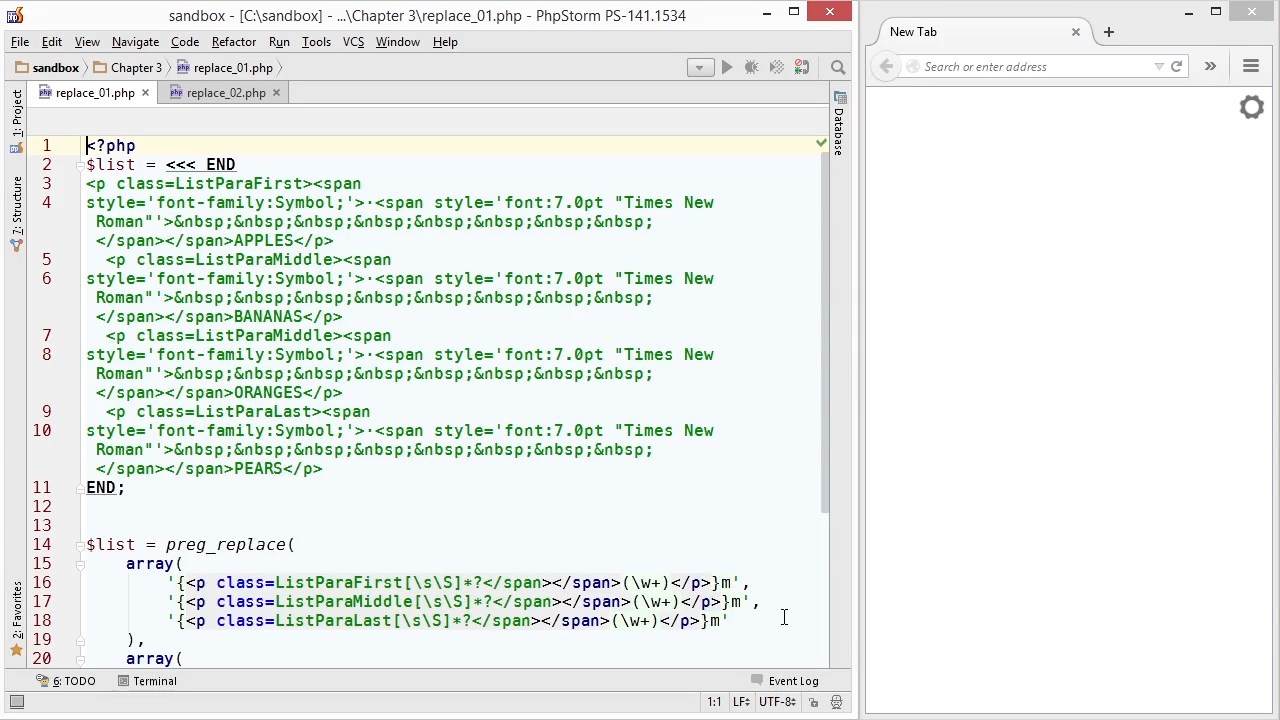Viewport: 1280px width, 720px height.
Task: Click sandbox breadcrumb in navigation bar
Action: click(47, 68)
